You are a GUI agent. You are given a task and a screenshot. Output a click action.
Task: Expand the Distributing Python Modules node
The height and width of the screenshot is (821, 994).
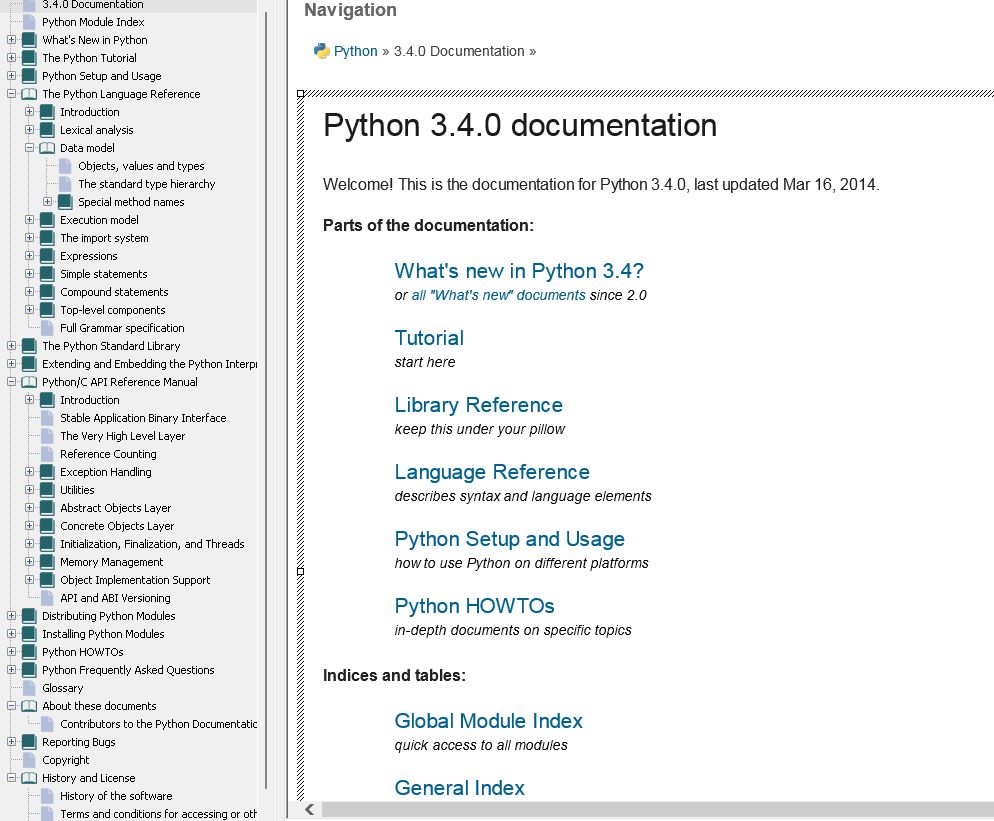[x=11, y=616]
